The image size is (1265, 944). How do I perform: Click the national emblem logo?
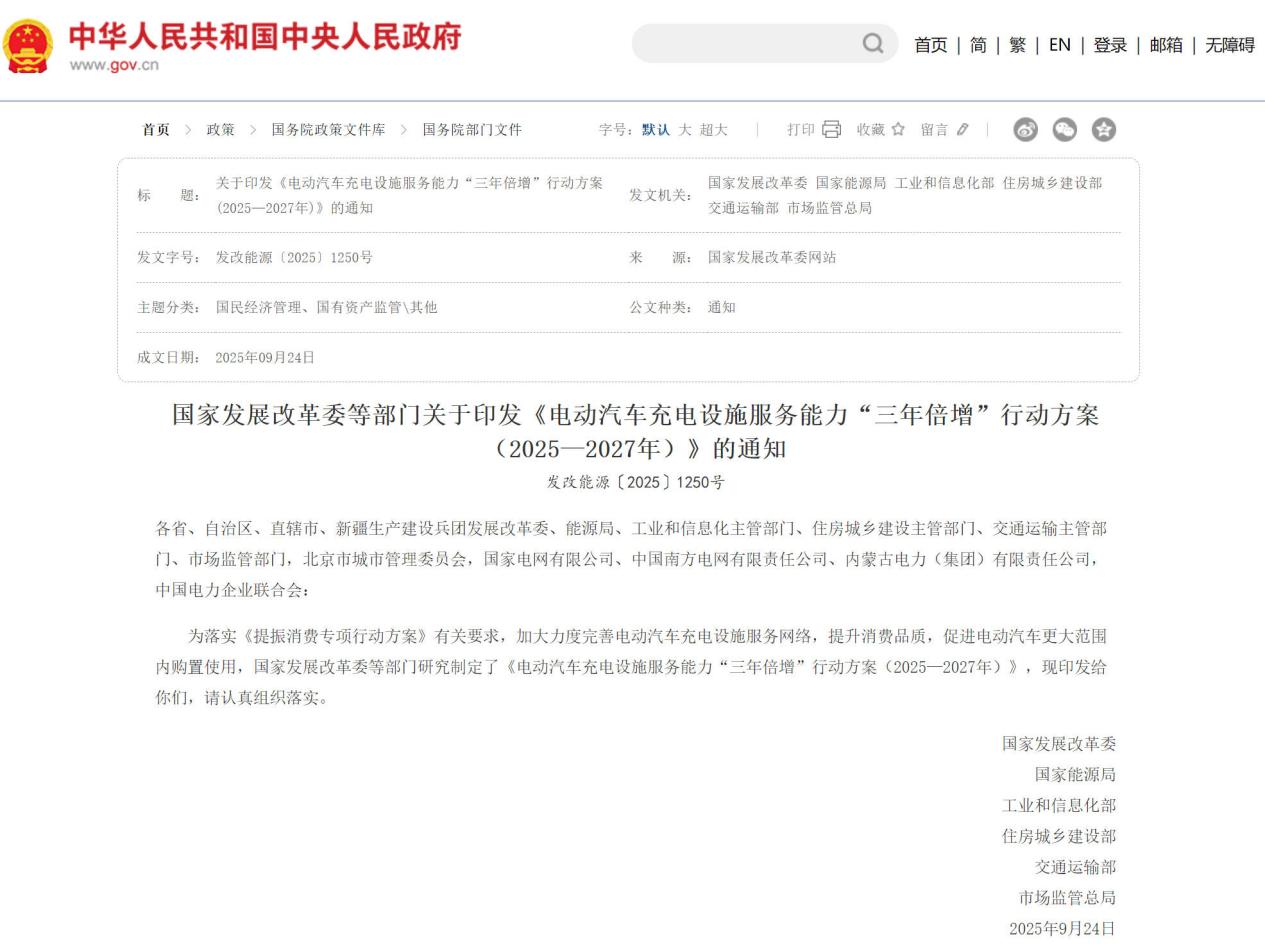(28, 45)
